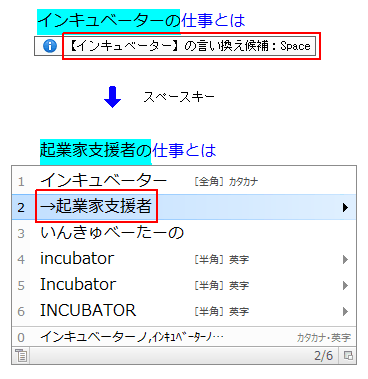Screen dimensions: 368x379
Task: Select candidate 5 capitalized Incubator
Action: click(184, 285)
